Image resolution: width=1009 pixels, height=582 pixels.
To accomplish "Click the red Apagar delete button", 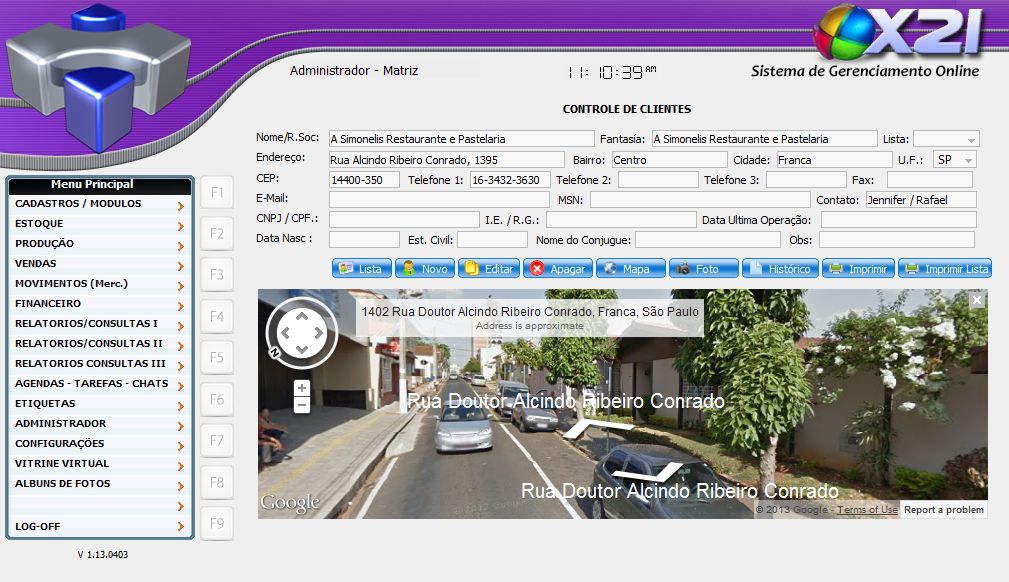I will [558, 269].
